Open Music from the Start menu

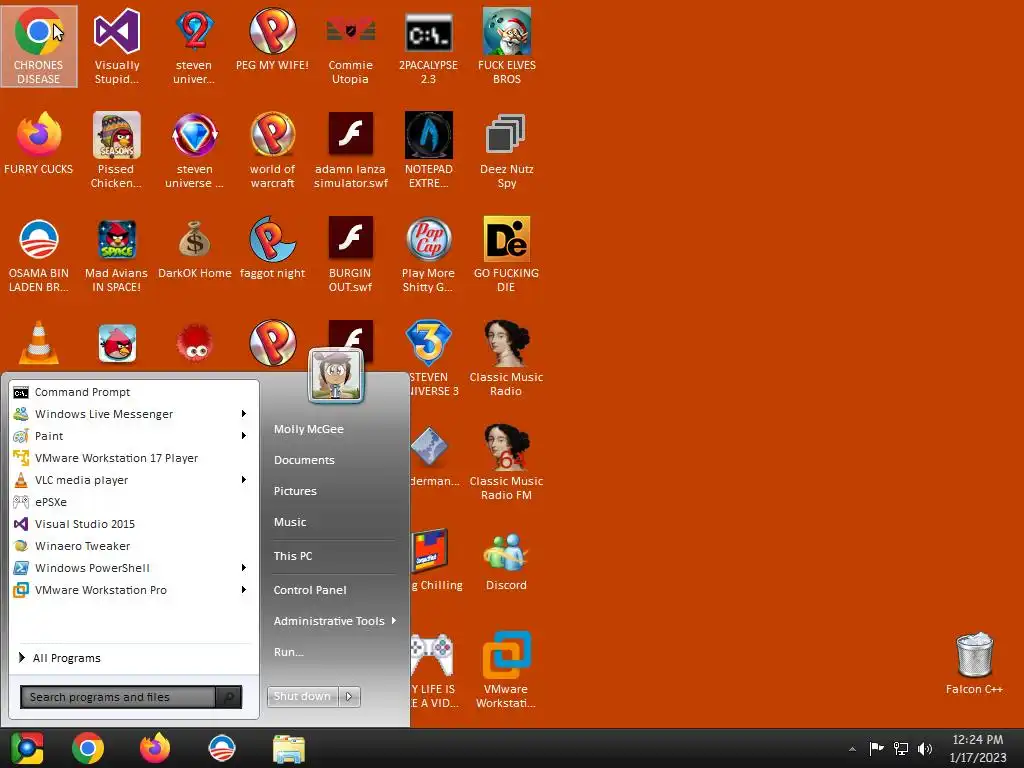point(290,522)
